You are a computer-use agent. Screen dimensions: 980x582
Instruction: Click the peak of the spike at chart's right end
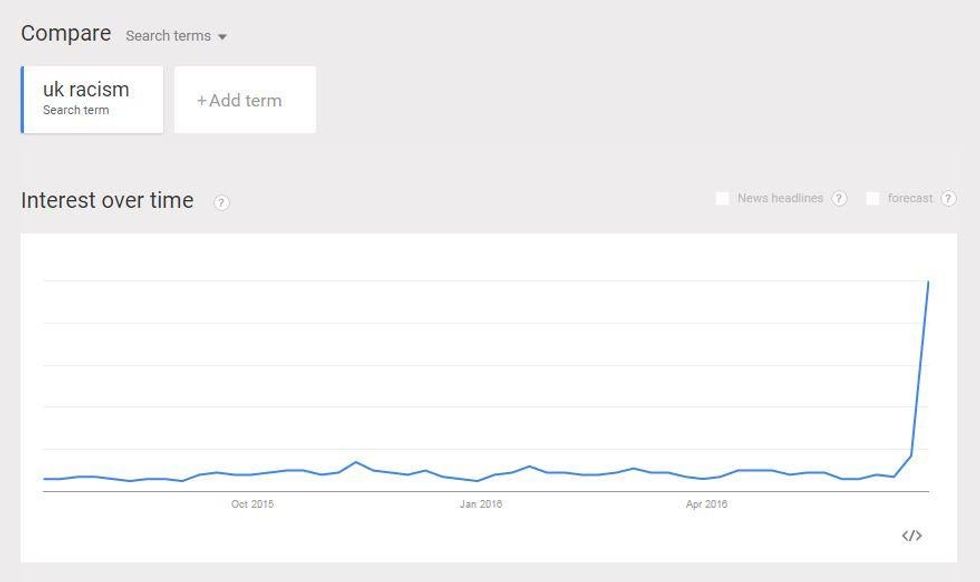tap(929, 282)
